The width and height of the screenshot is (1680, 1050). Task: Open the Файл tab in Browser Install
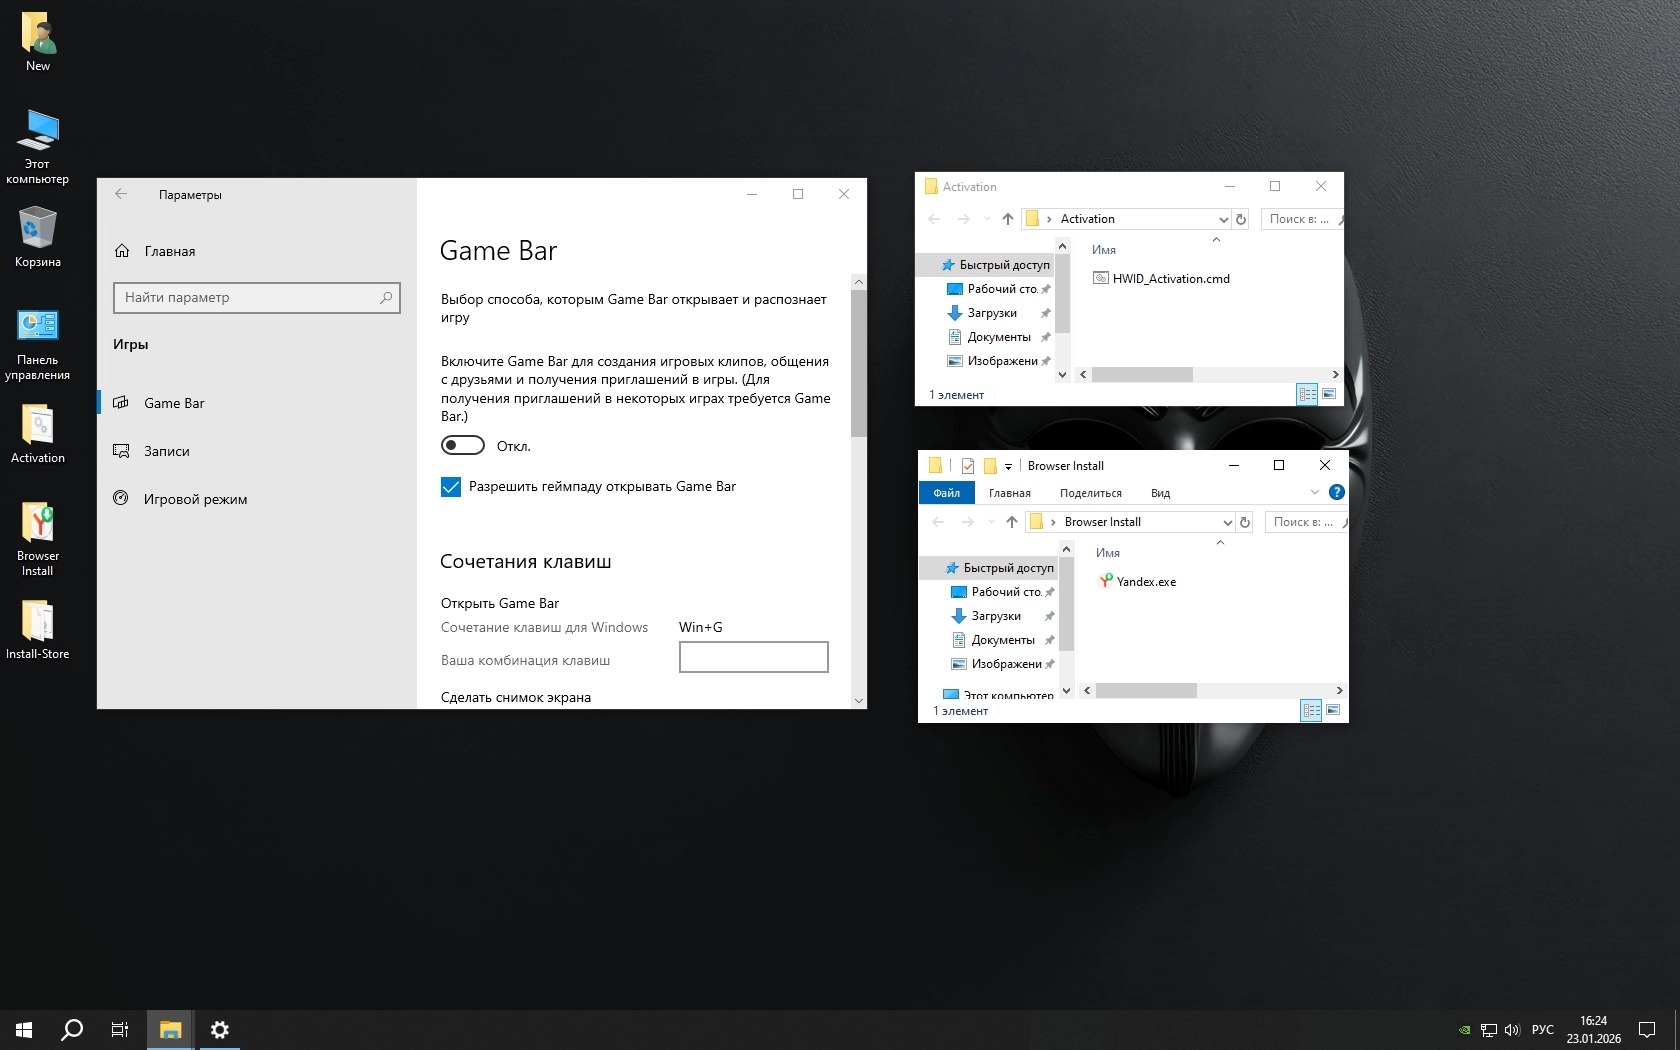[946, 493]
